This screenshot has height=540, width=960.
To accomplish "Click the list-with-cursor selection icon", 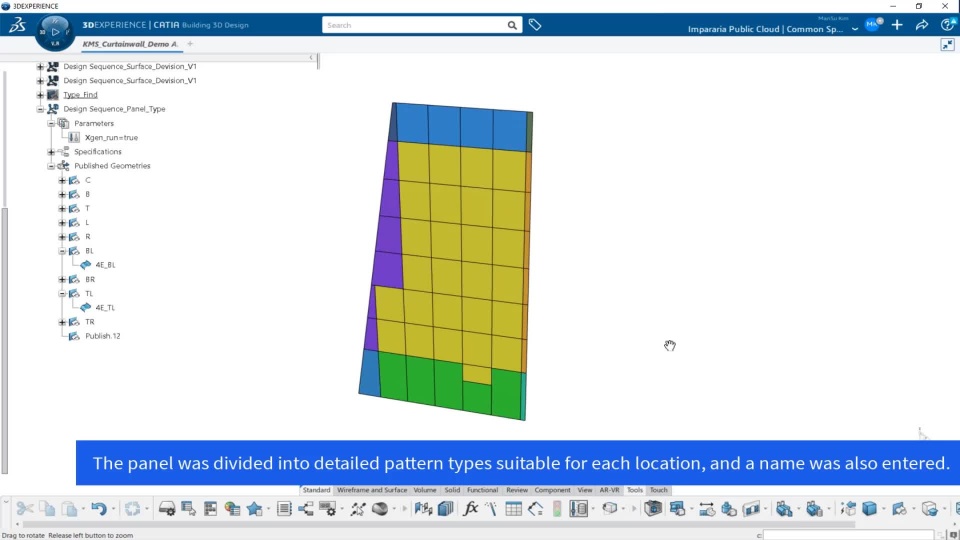I will [x=189, y=508].
